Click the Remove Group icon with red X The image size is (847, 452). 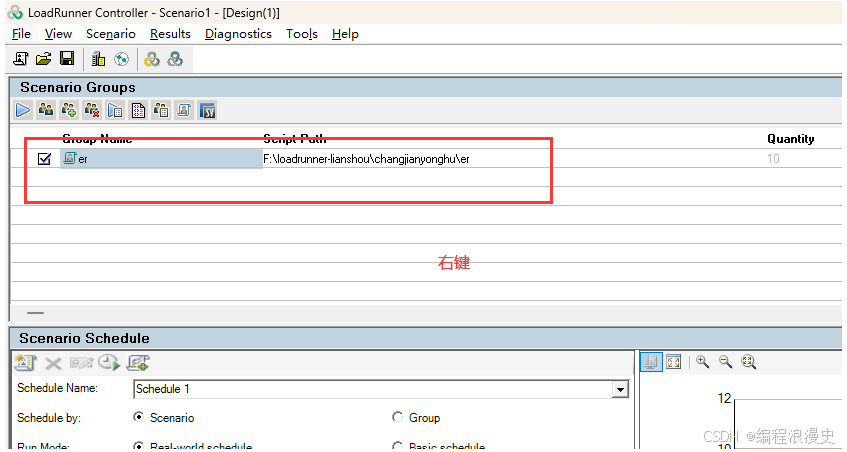(92, 110)
